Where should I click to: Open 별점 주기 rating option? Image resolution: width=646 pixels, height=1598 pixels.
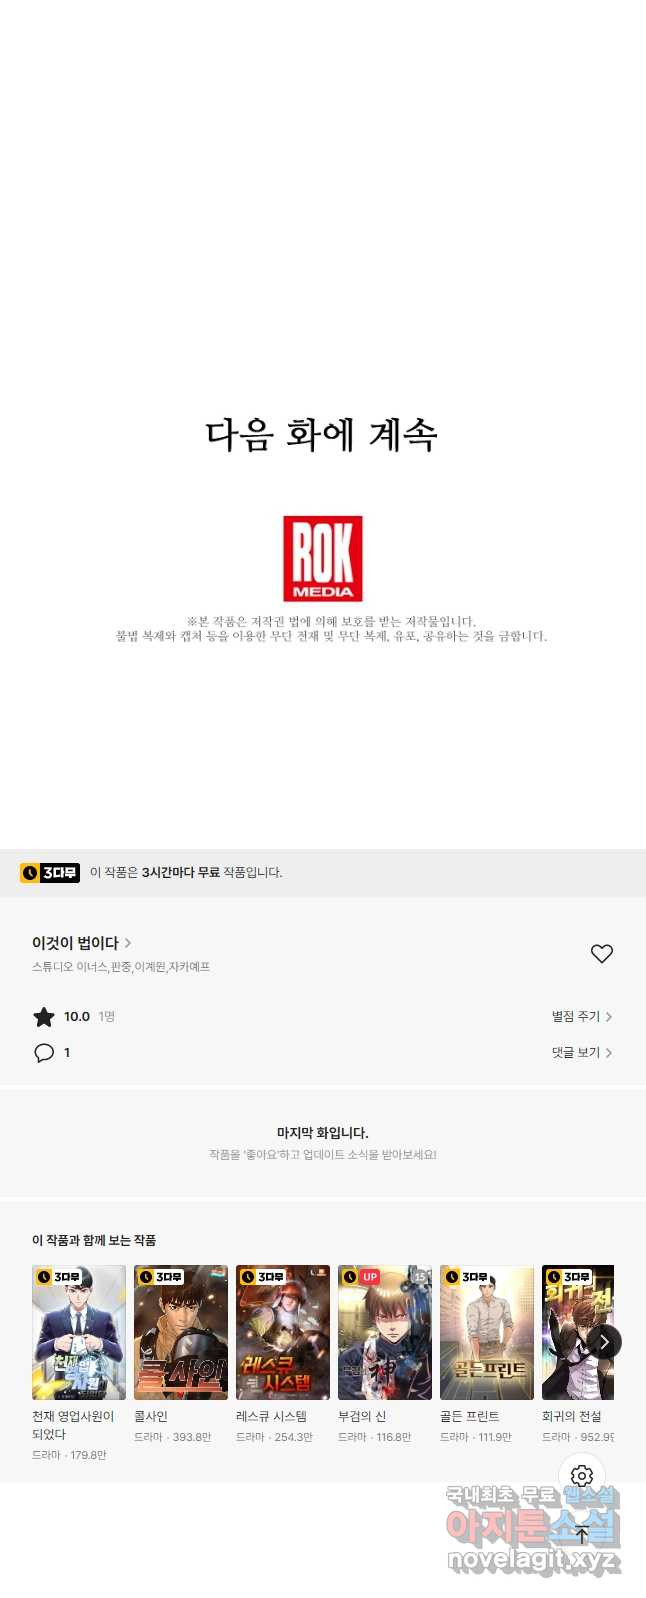pos(581,1017)
